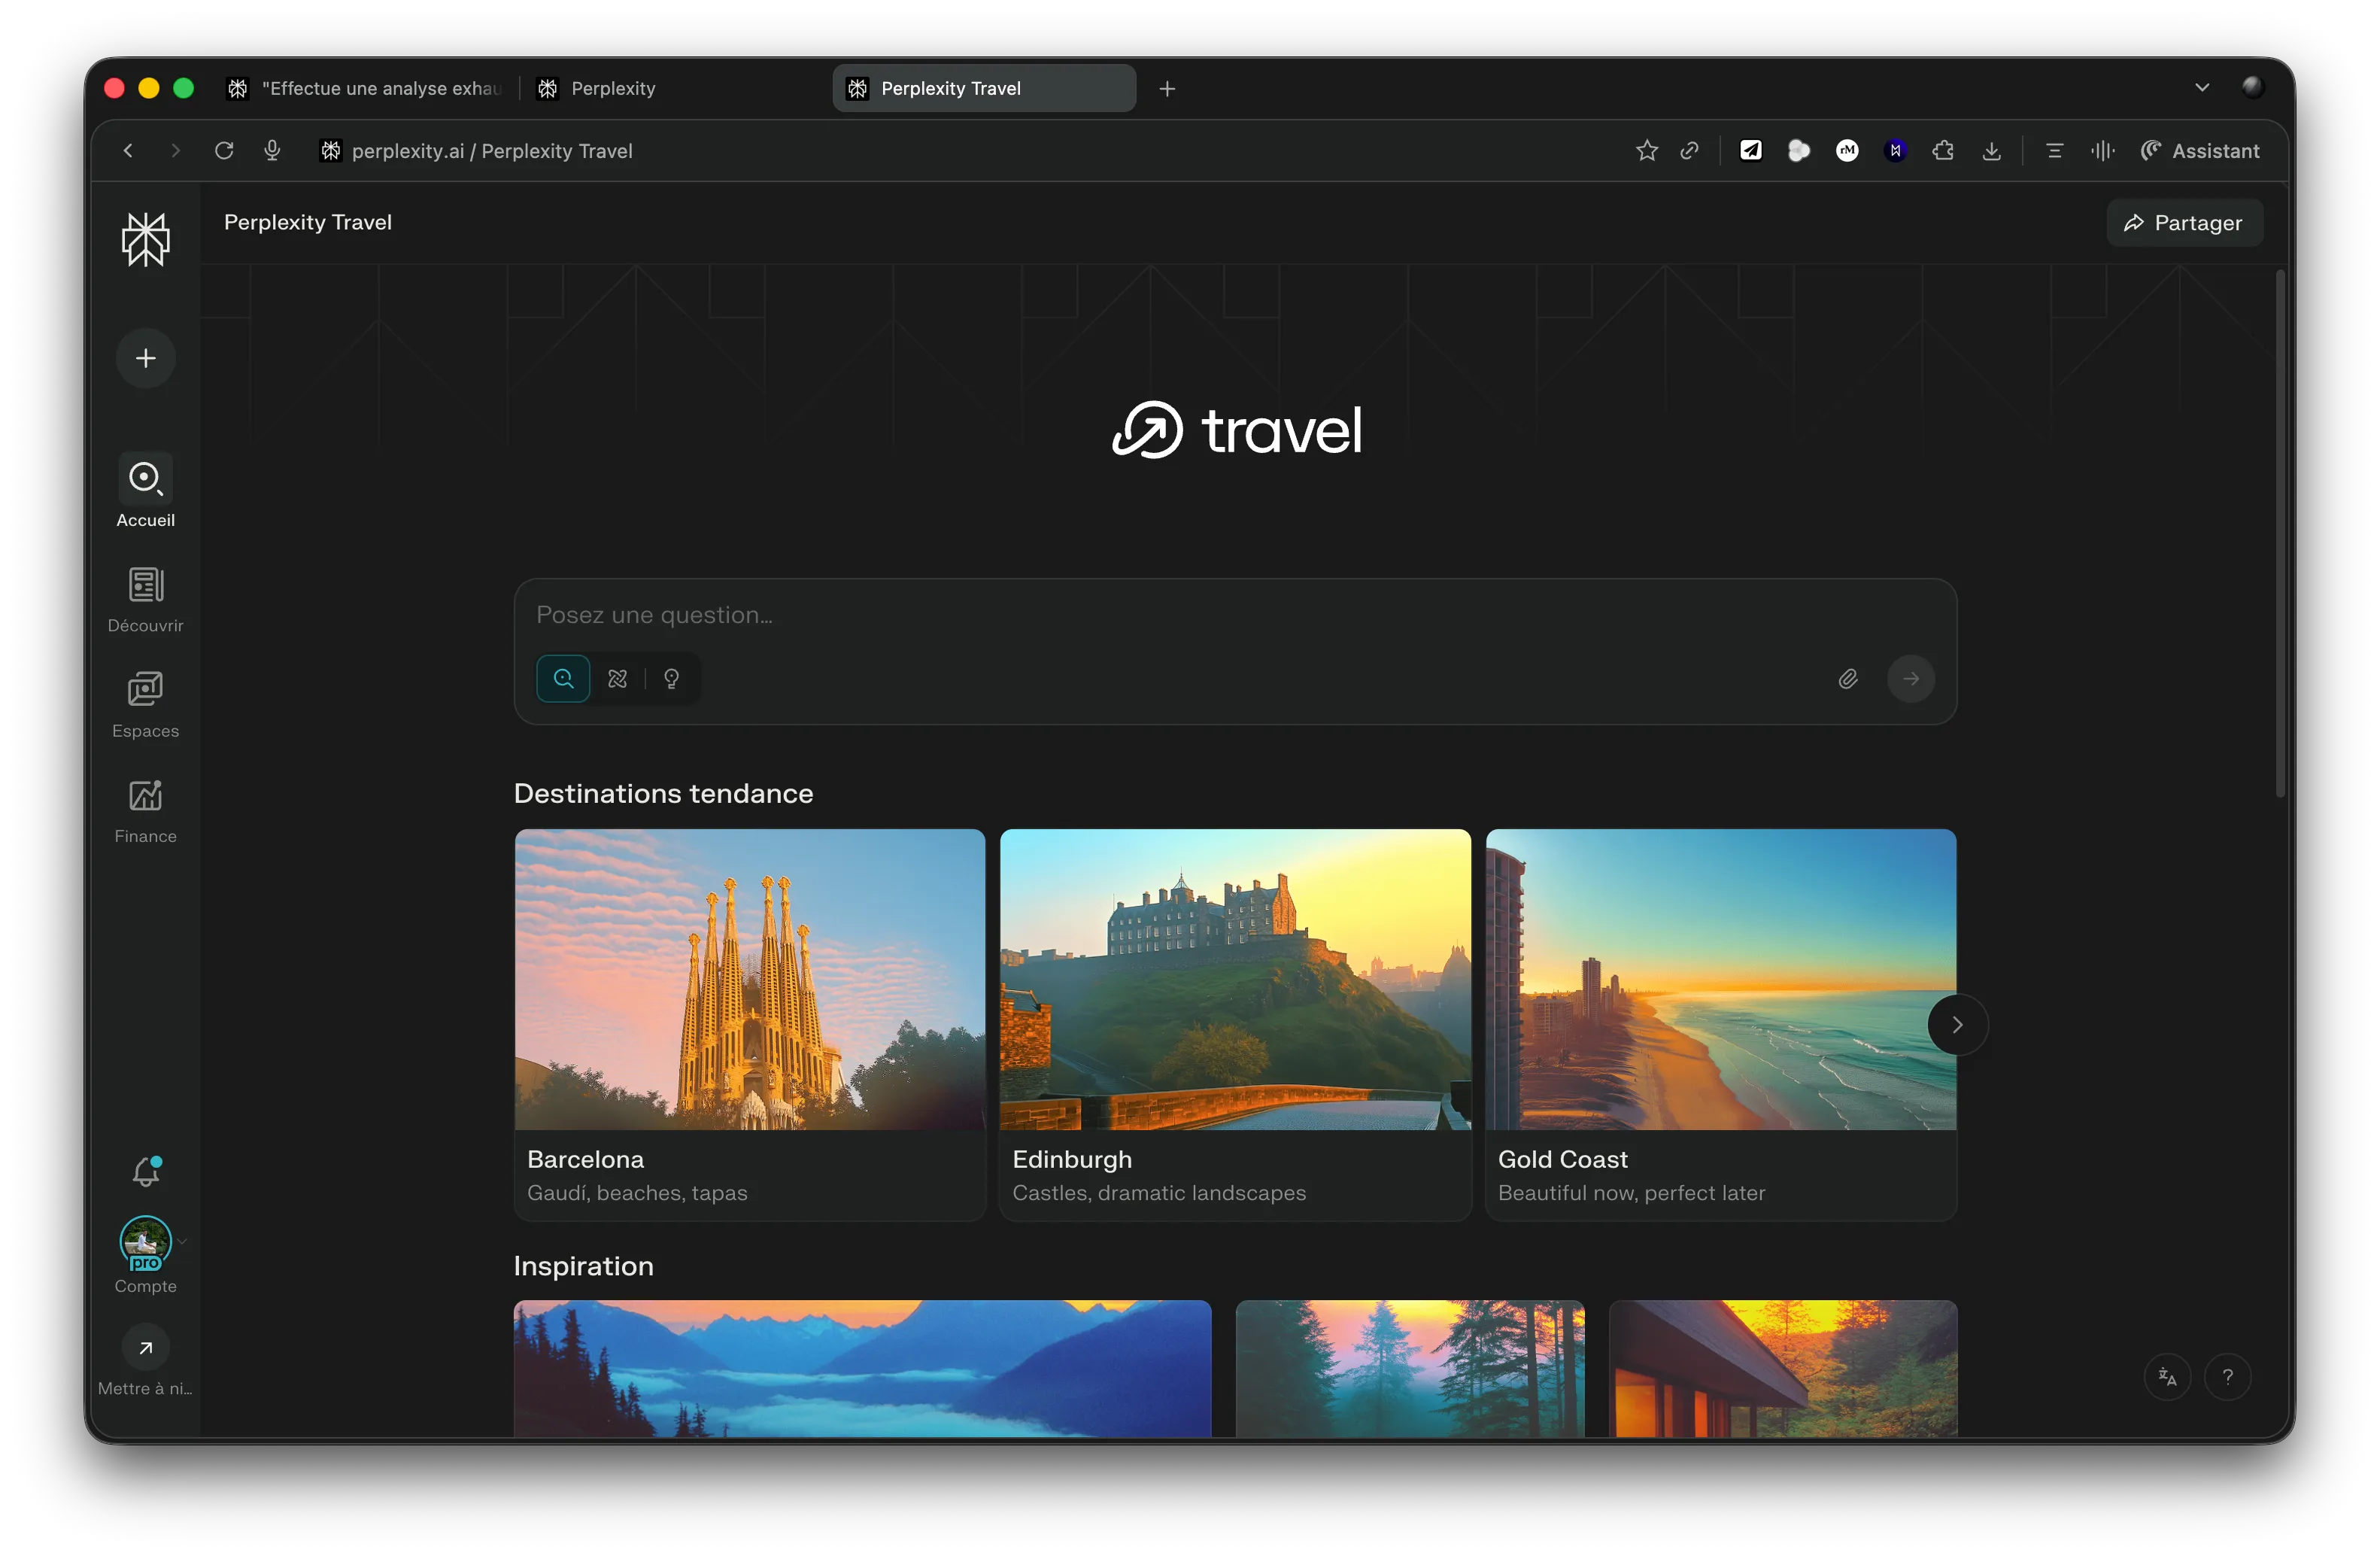Viewport: 2380px width, 1556px height.
Task: Open the Barcelona destination card
Action: [x=749, y=1023]
